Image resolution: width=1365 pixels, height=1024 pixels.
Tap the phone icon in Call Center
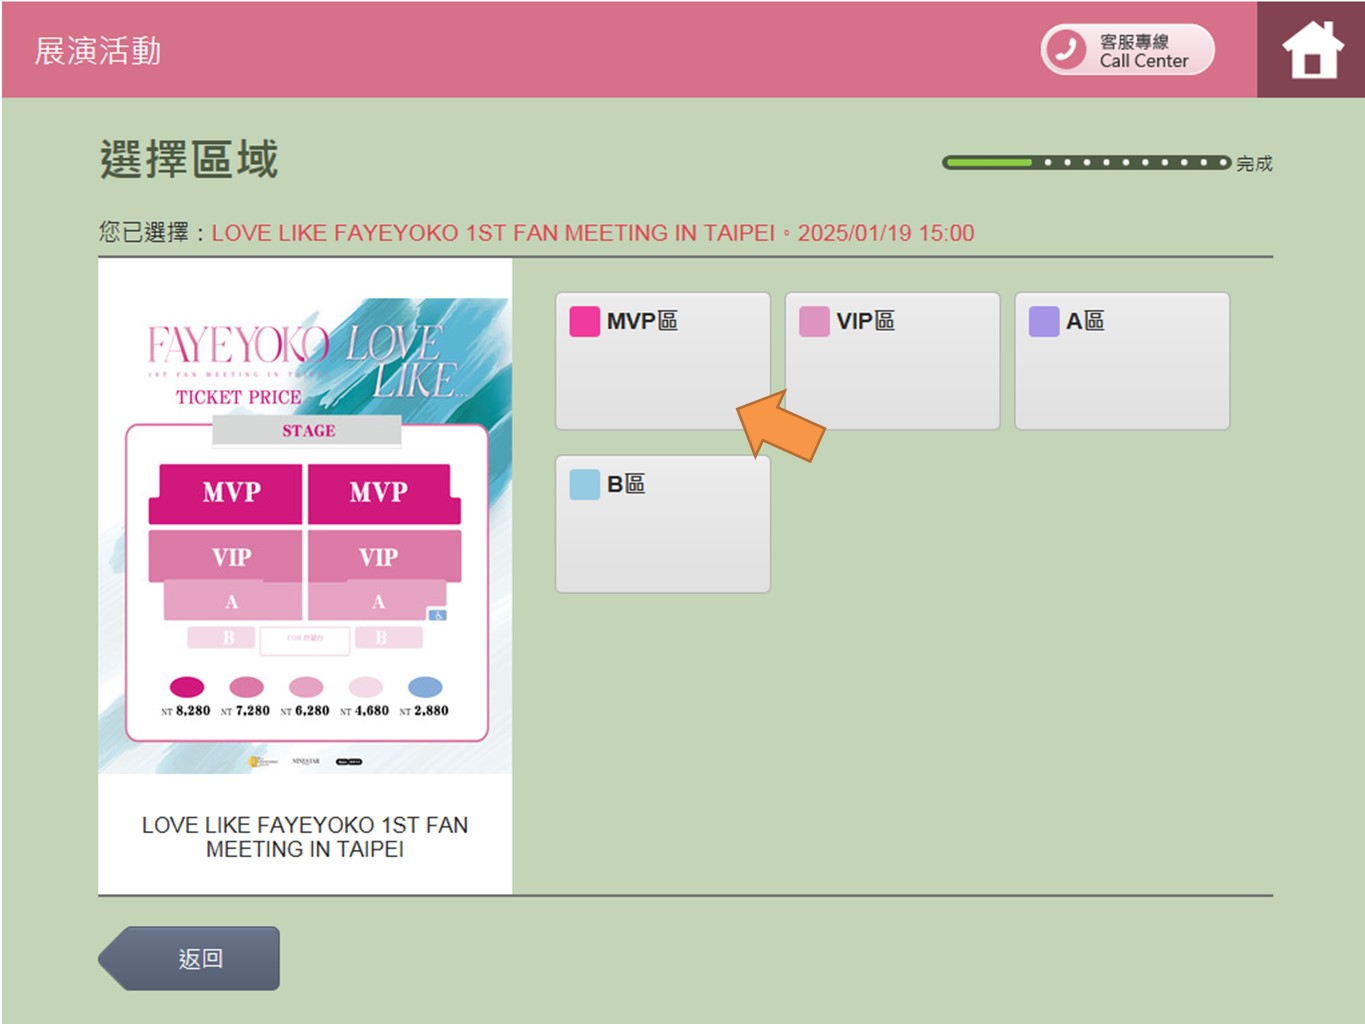pos(1067,49)
